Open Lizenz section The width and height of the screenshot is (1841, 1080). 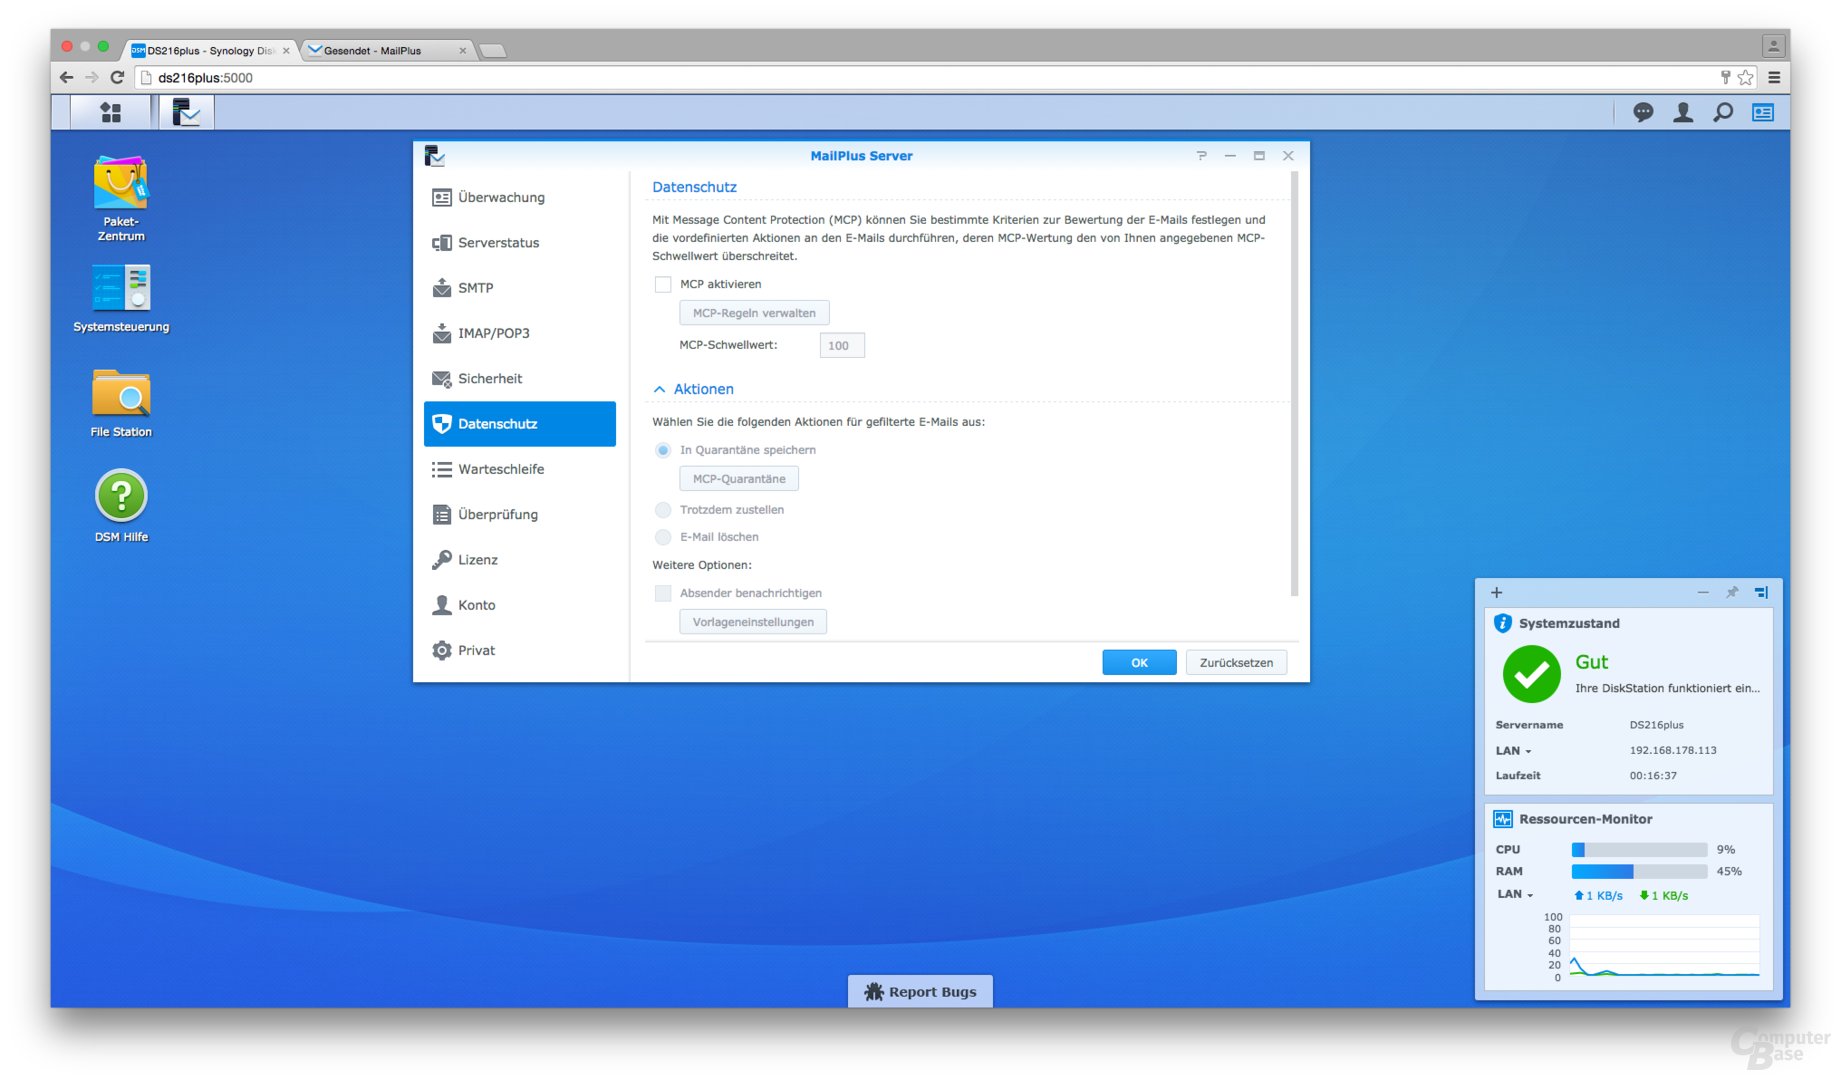[x=520, y=560]
